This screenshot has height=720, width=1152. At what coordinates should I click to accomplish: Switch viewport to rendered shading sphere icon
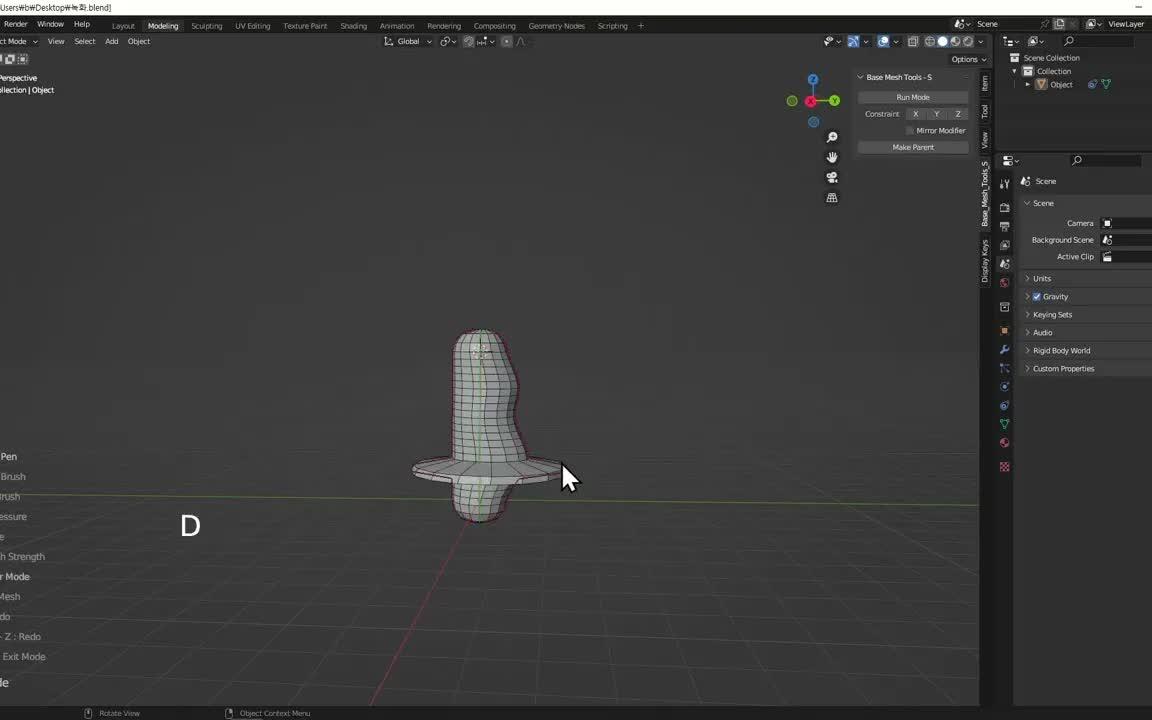tap(966, 41)
